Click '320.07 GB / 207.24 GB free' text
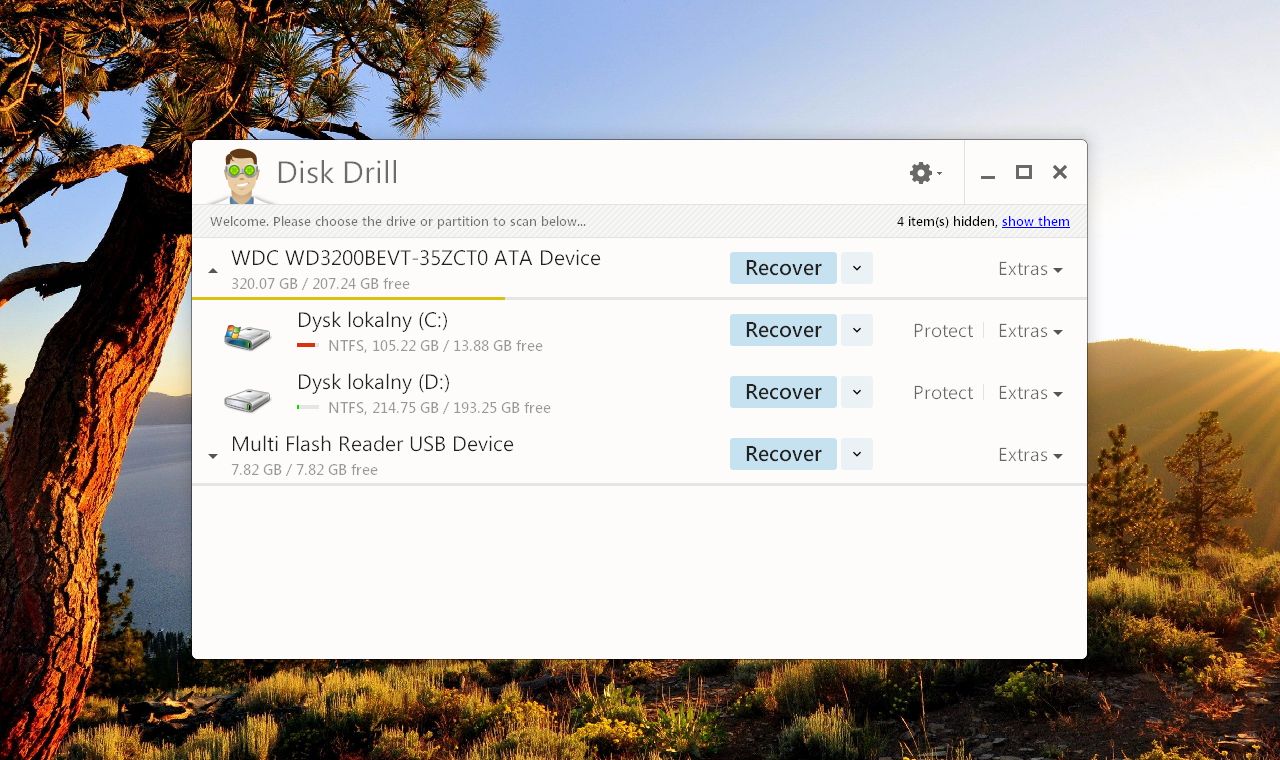 (x=320, y=284)
